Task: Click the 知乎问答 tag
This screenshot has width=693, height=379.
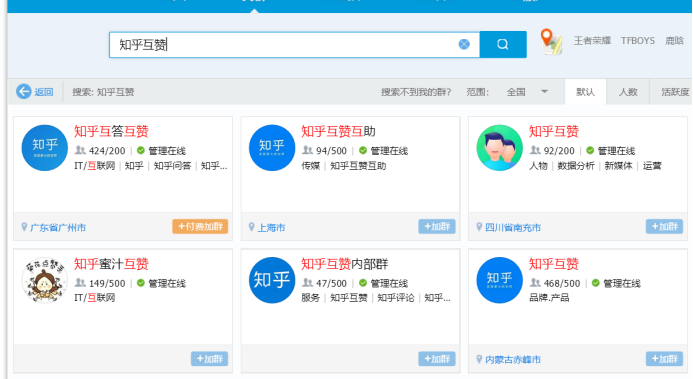Action: pyautogui.click(x=172, y=166)
